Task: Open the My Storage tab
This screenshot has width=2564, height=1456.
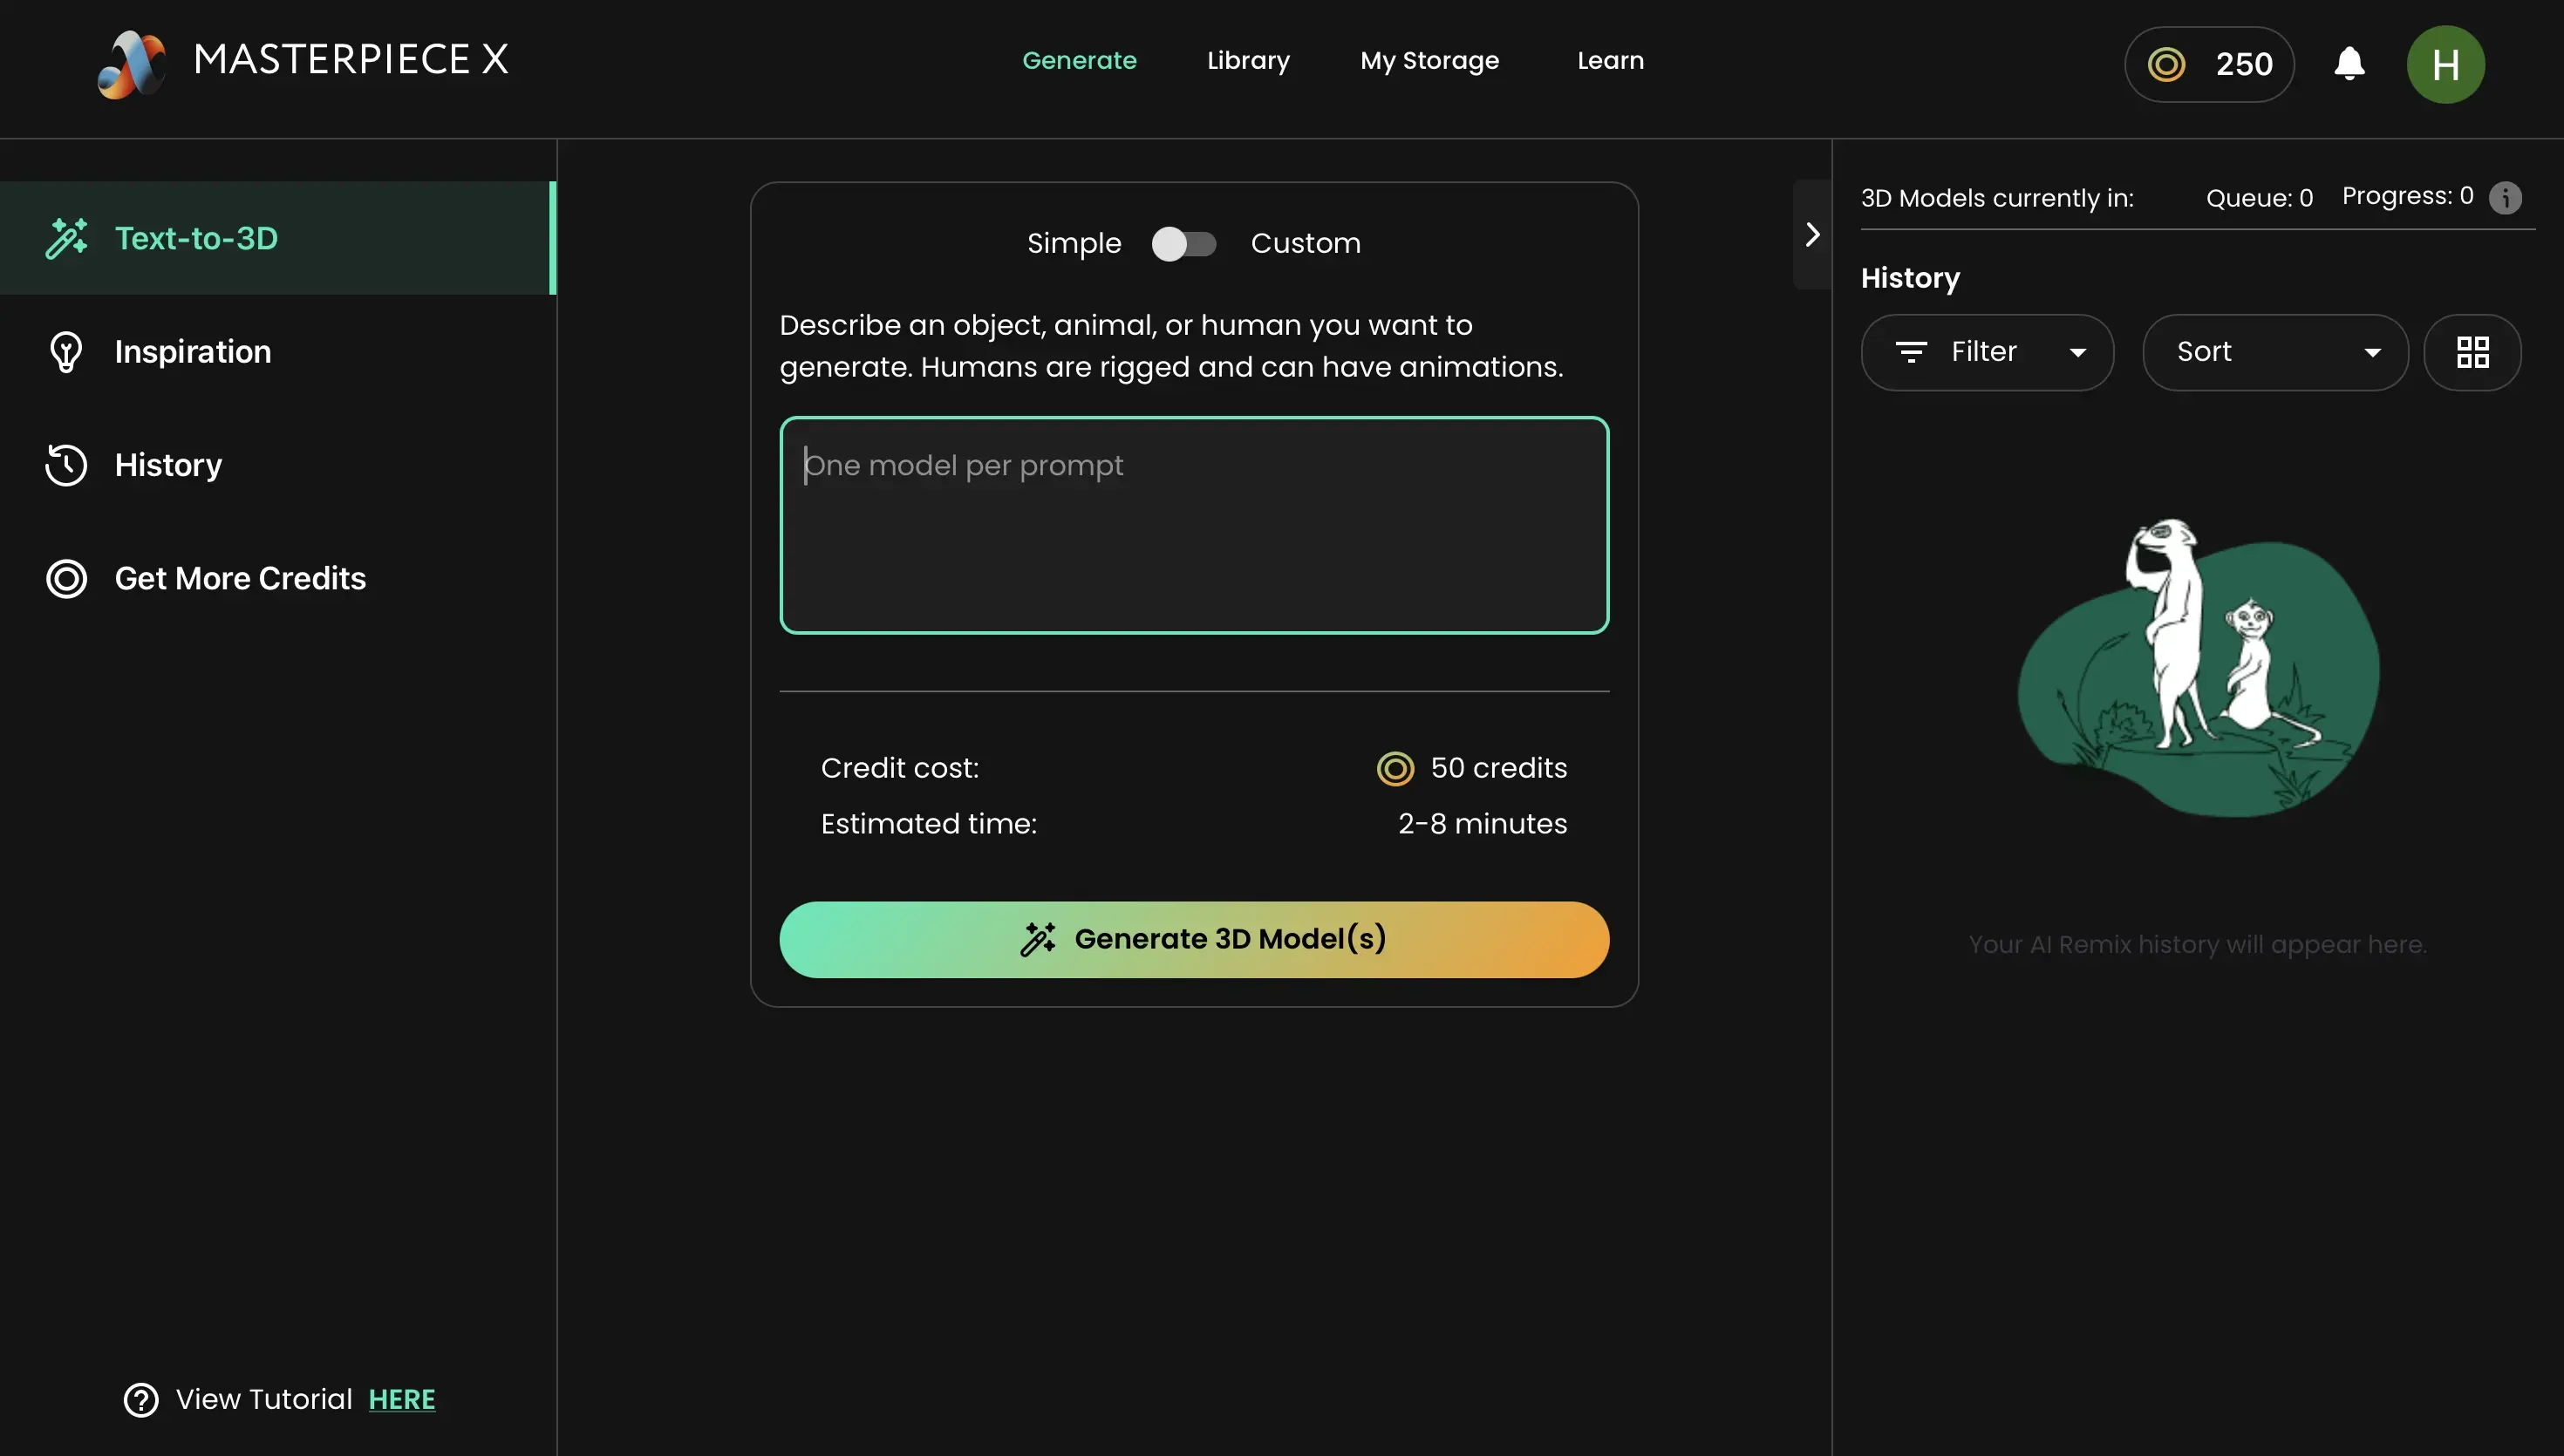Action: tap(1429, 61)
